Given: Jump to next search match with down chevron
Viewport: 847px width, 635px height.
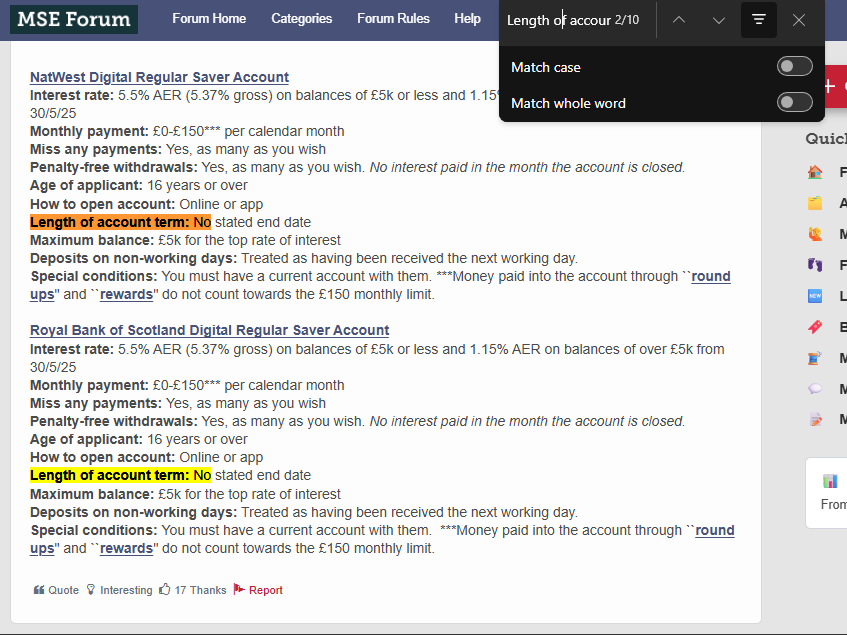Looking at the screenshot, I should 719,20.
